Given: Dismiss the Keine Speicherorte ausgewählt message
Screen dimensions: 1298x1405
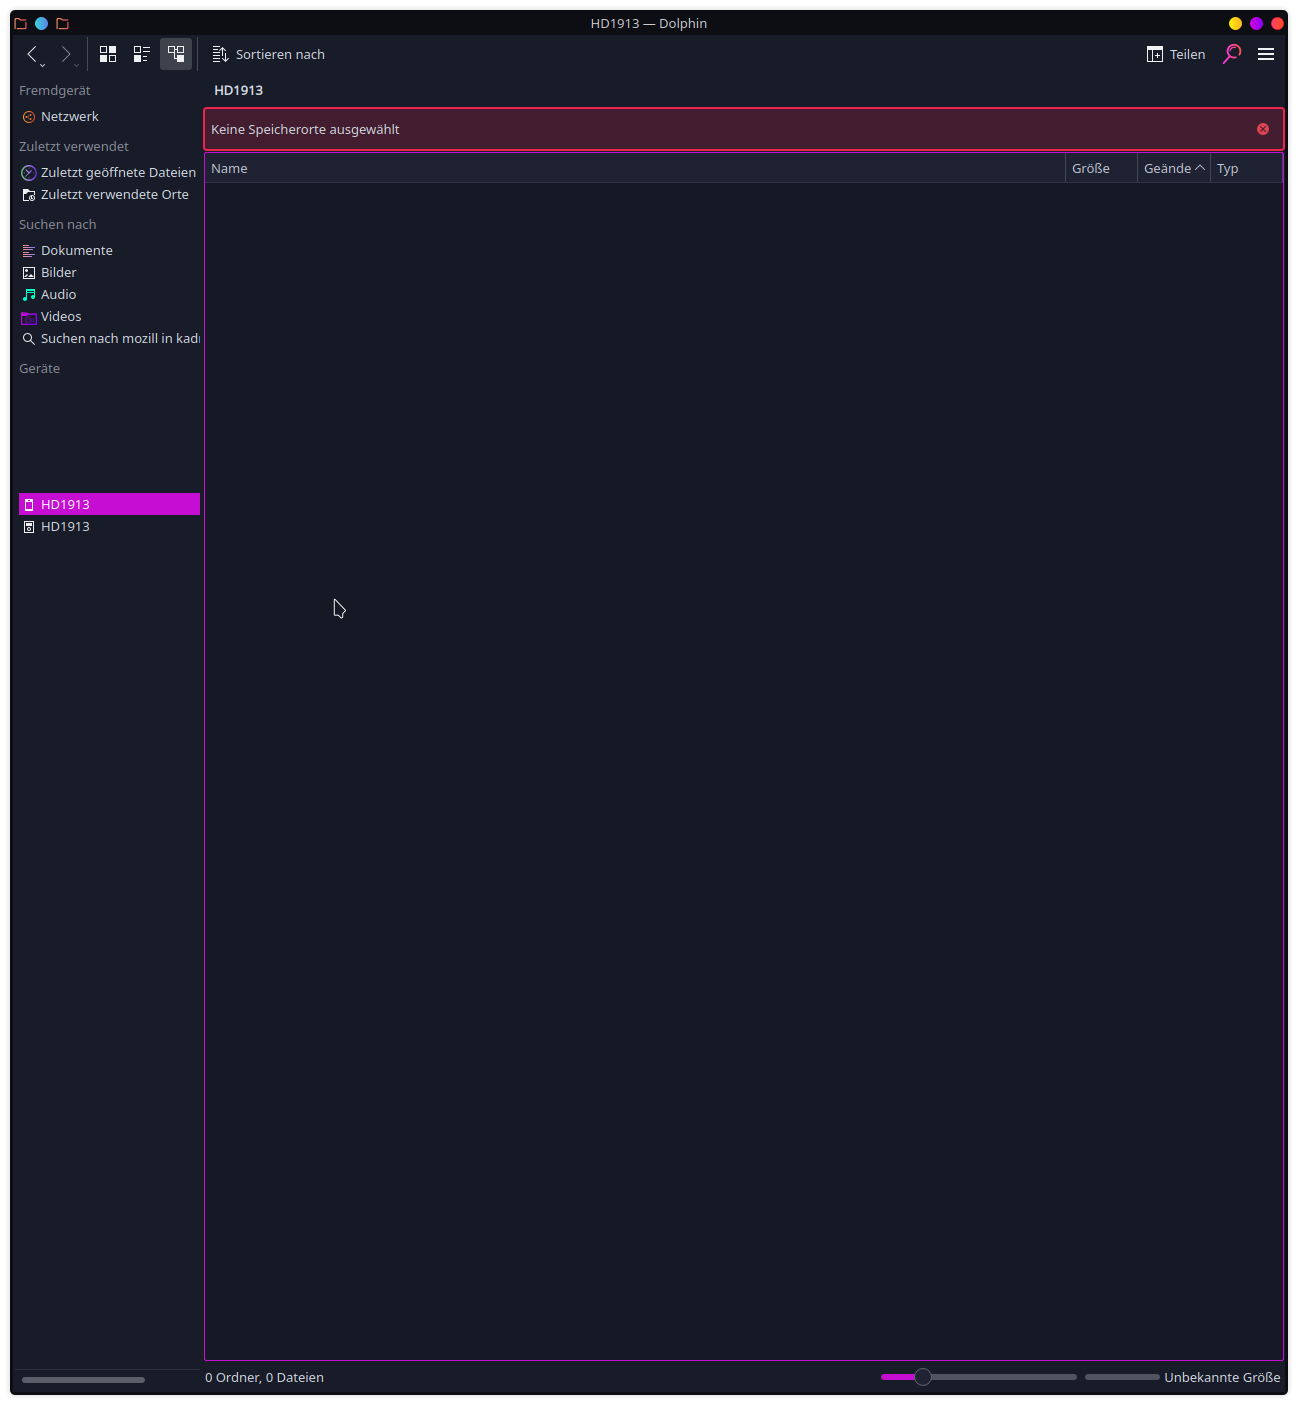Looking at the screenshot, I should (1262, 128).
